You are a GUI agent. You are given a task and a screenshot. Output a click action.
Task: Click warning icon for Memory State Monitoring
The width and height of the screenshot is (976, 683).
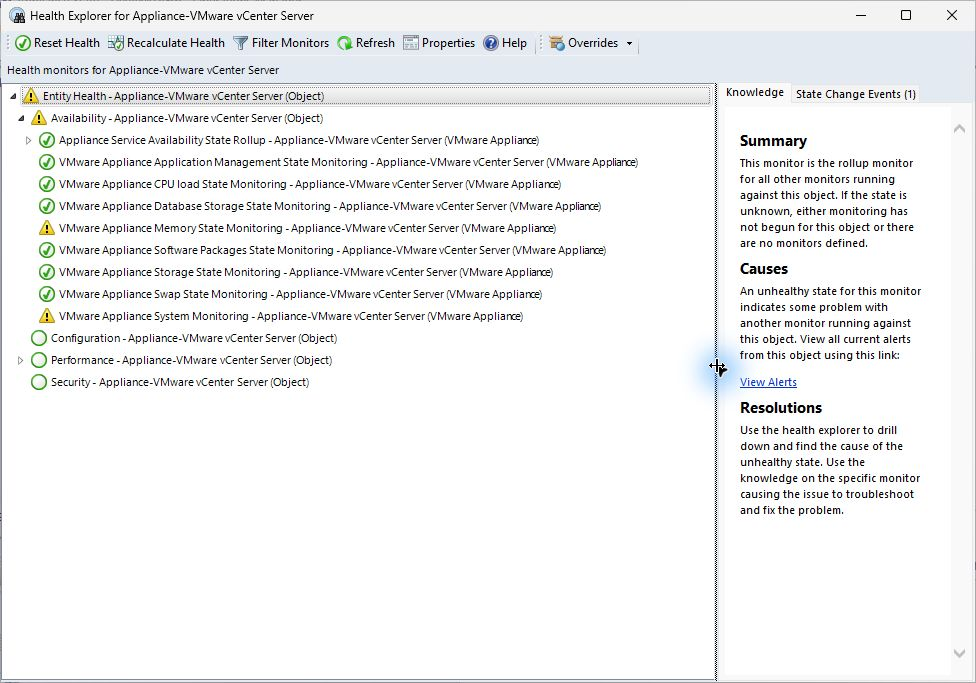pos(47,228)
